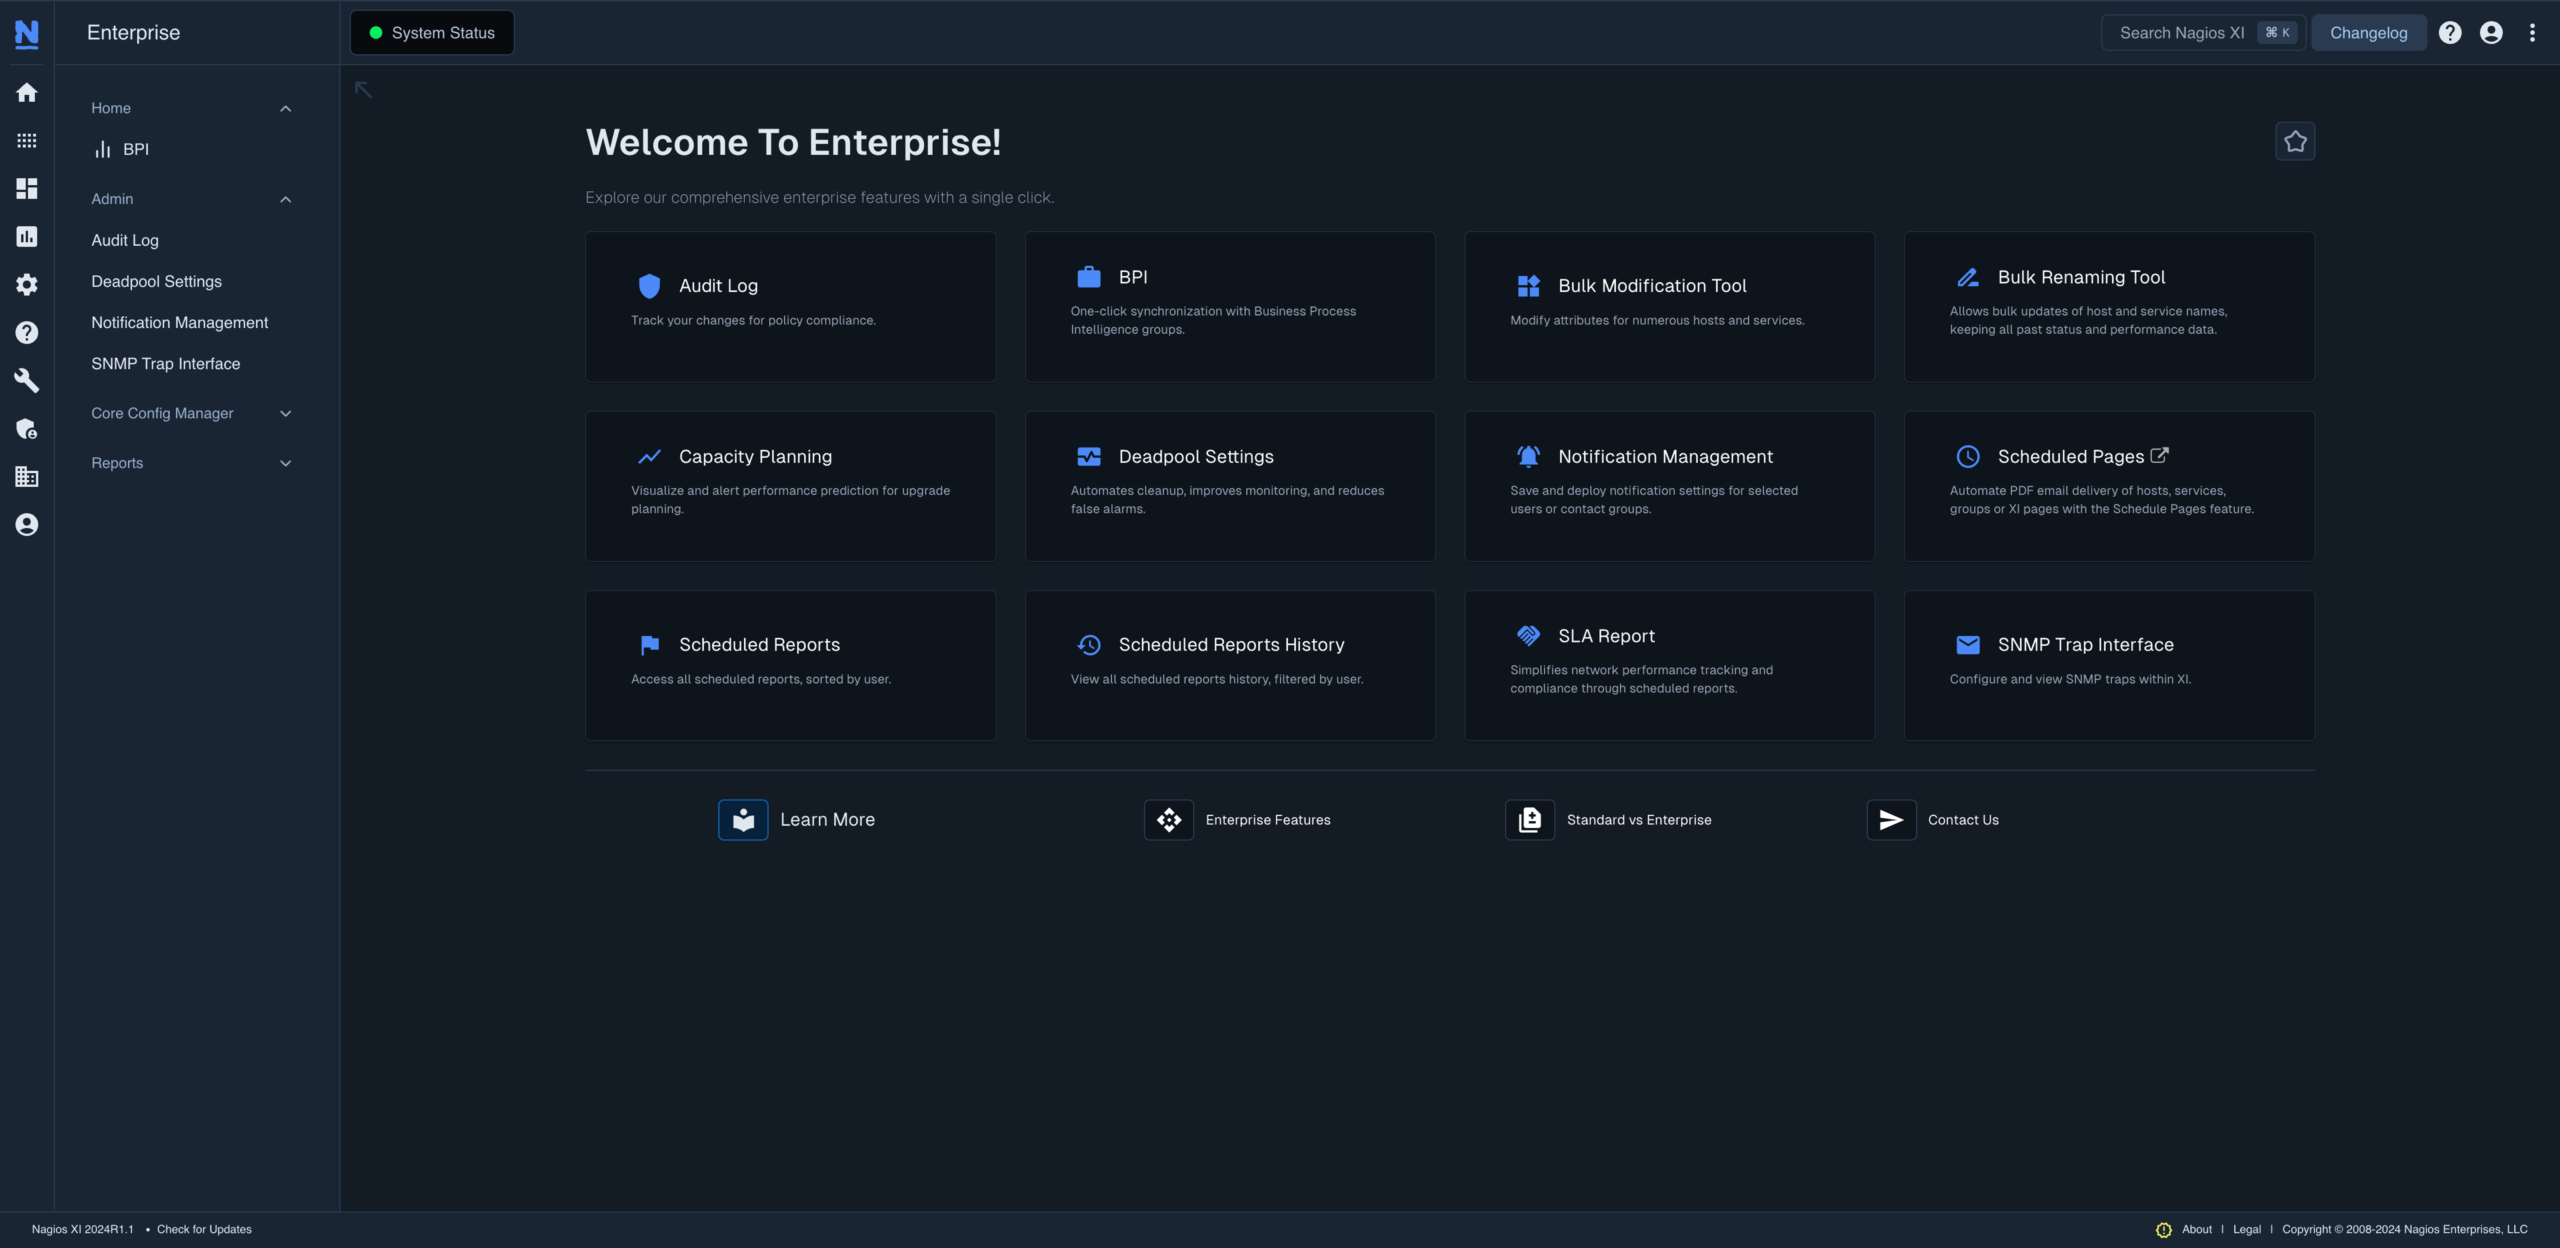Click the Changelog button

[x=2368, y=32]
